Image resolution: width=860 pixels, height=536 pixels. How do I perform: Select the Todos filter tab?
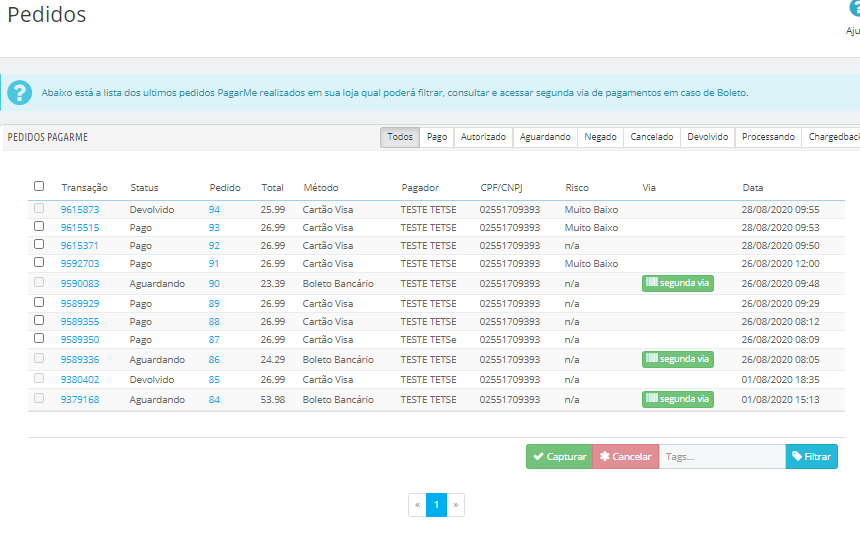(x=400, y=137)
